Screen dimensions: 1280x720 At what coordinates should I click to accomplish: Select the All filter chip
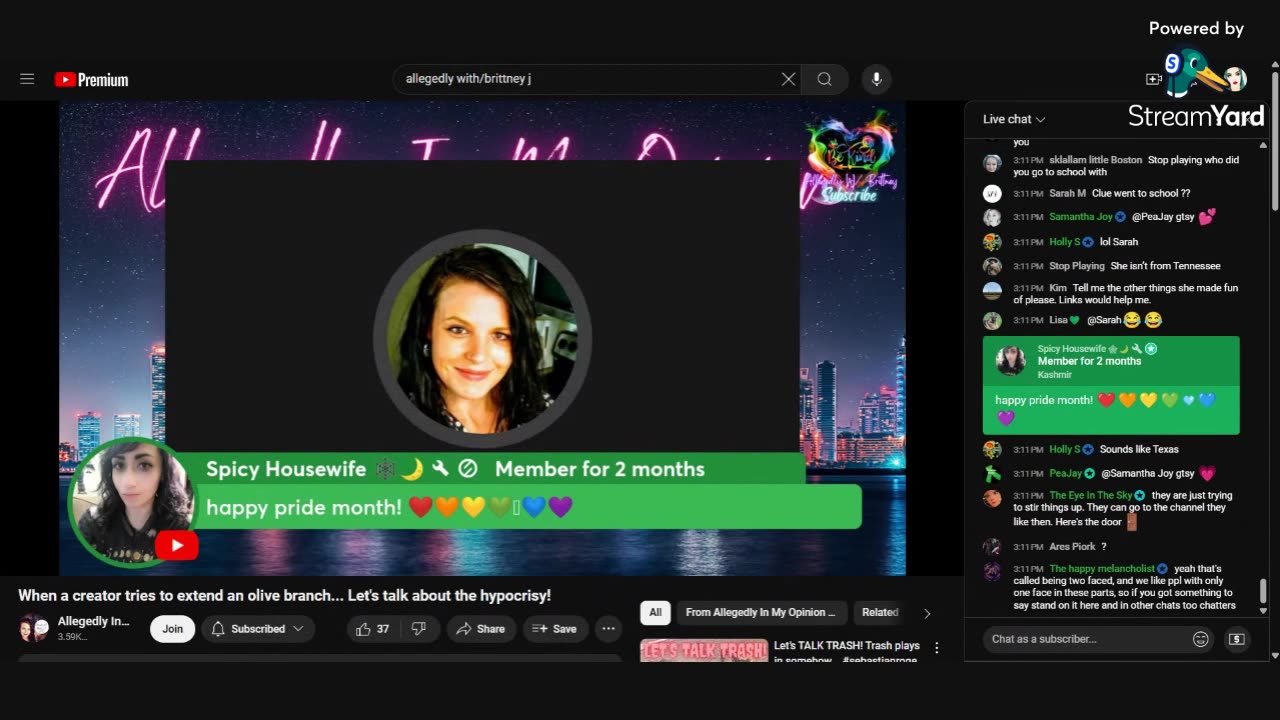655,612
